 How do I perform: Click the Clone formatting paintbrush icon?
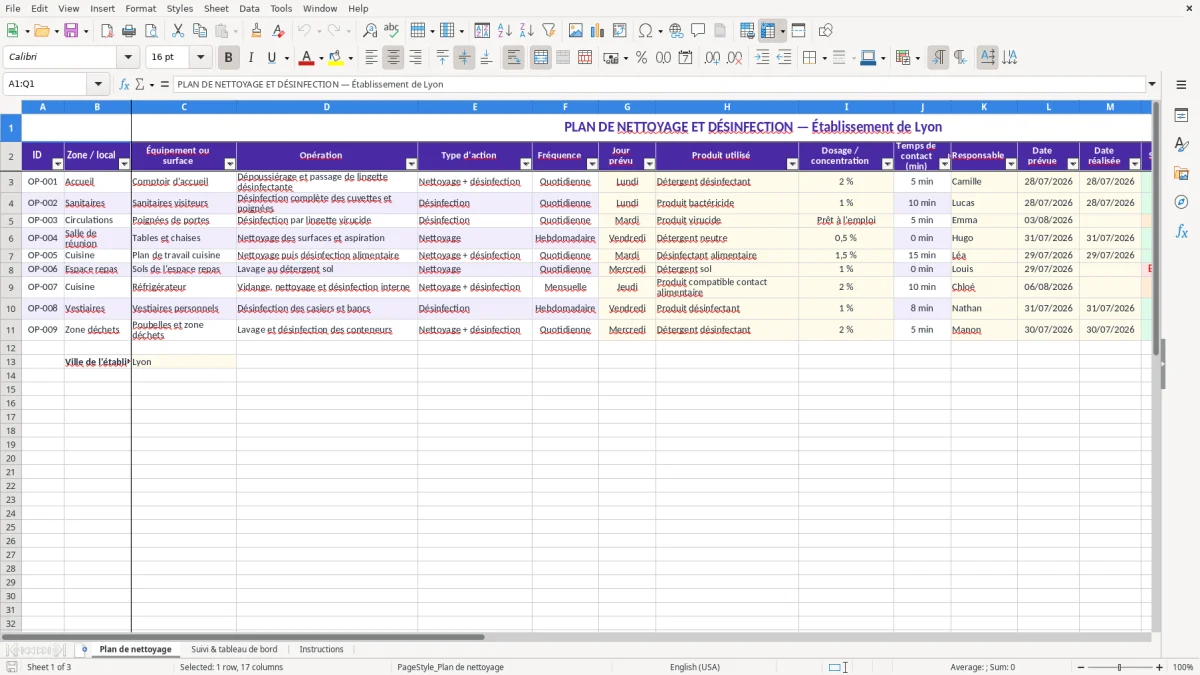(256, 31)
